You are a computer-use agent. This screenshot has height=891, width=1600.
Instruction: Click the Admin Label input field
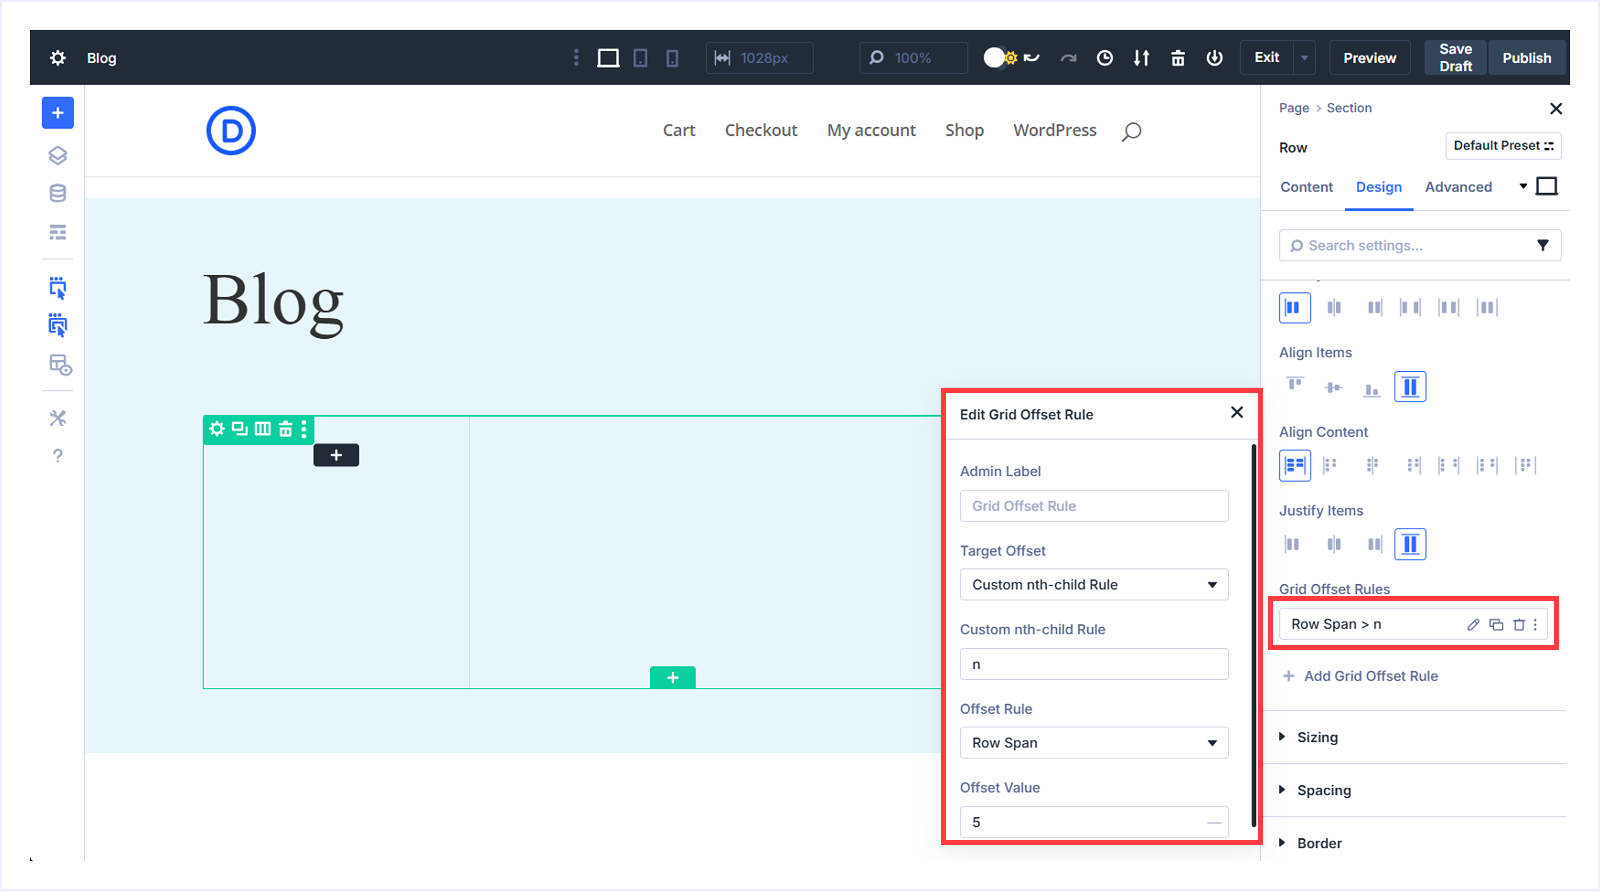1094,506
